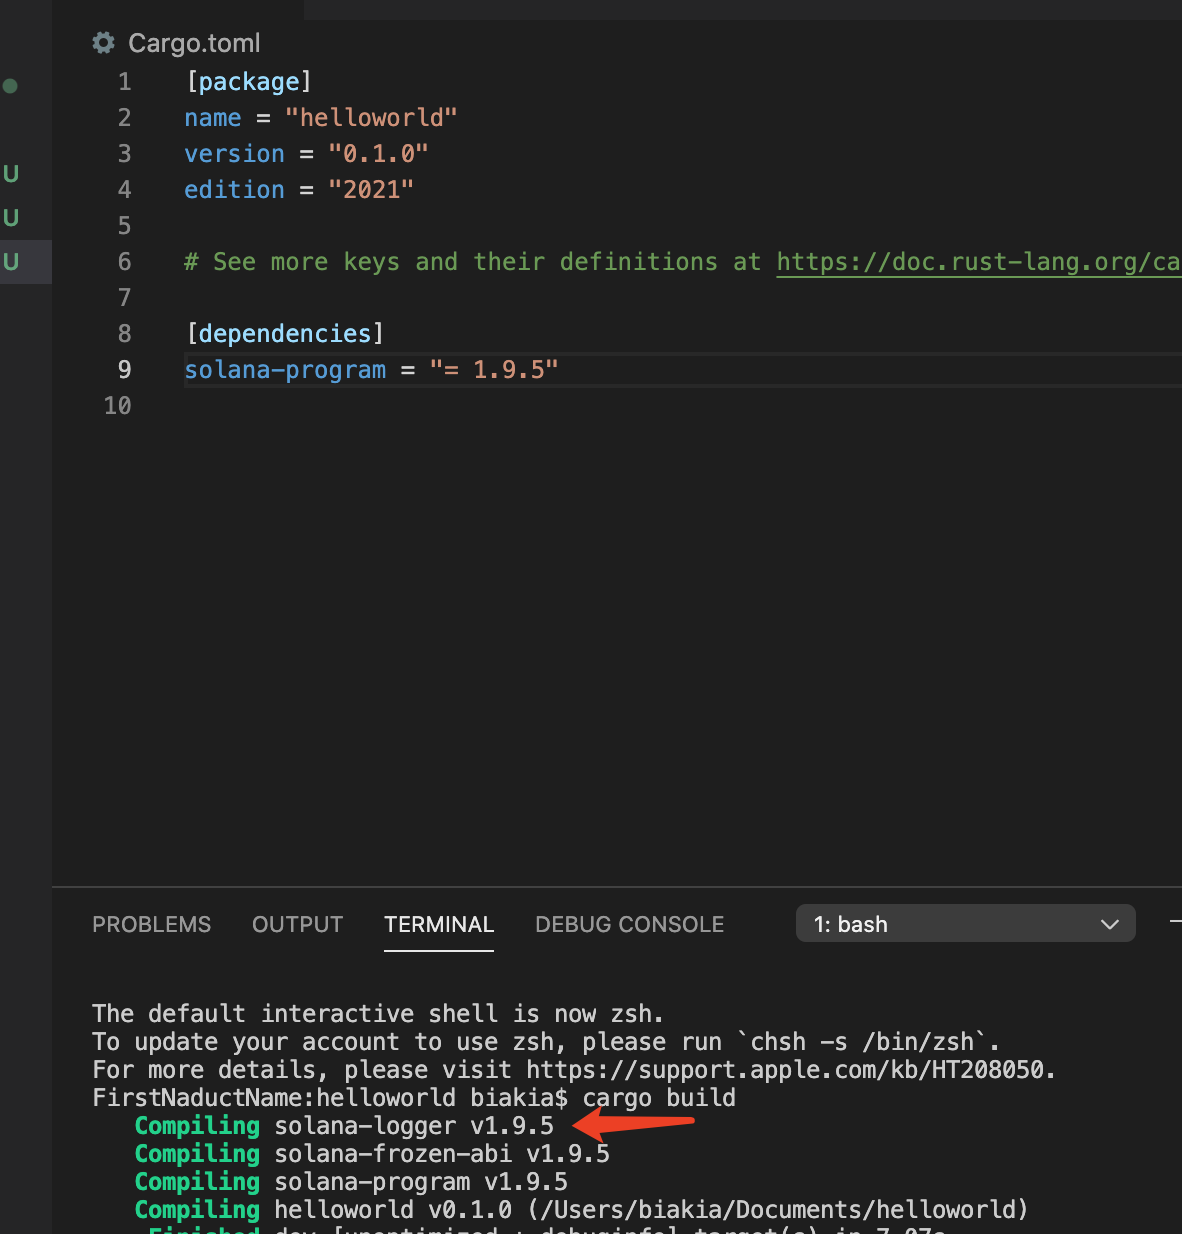Switch to the PROBLEMS panel tab
1182x1234 pixels.
click(152, 924)
